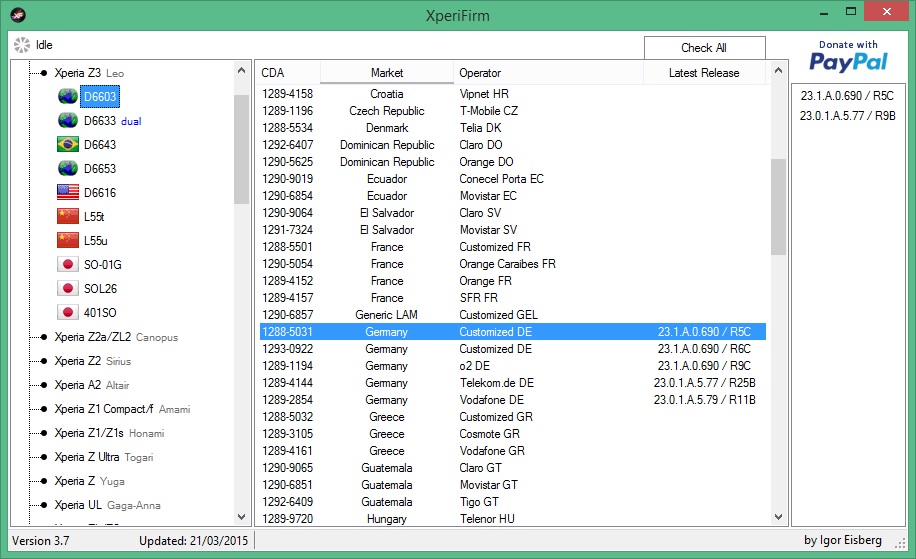Expand the Xperia Z2 Sirius node
916x559 pixels.
pyautogui.click(x=44, y=361)
